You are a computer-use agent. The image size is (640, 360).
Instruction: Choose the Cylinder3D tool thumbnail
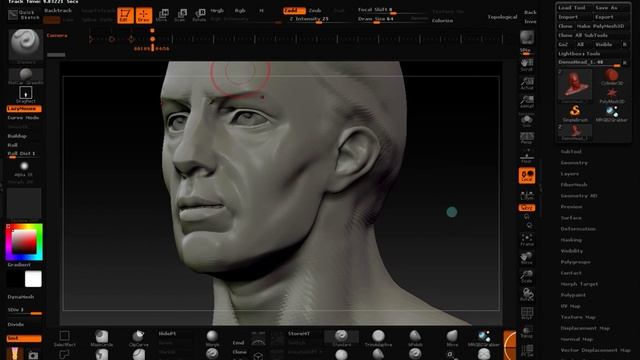click(x=611, y=77)
